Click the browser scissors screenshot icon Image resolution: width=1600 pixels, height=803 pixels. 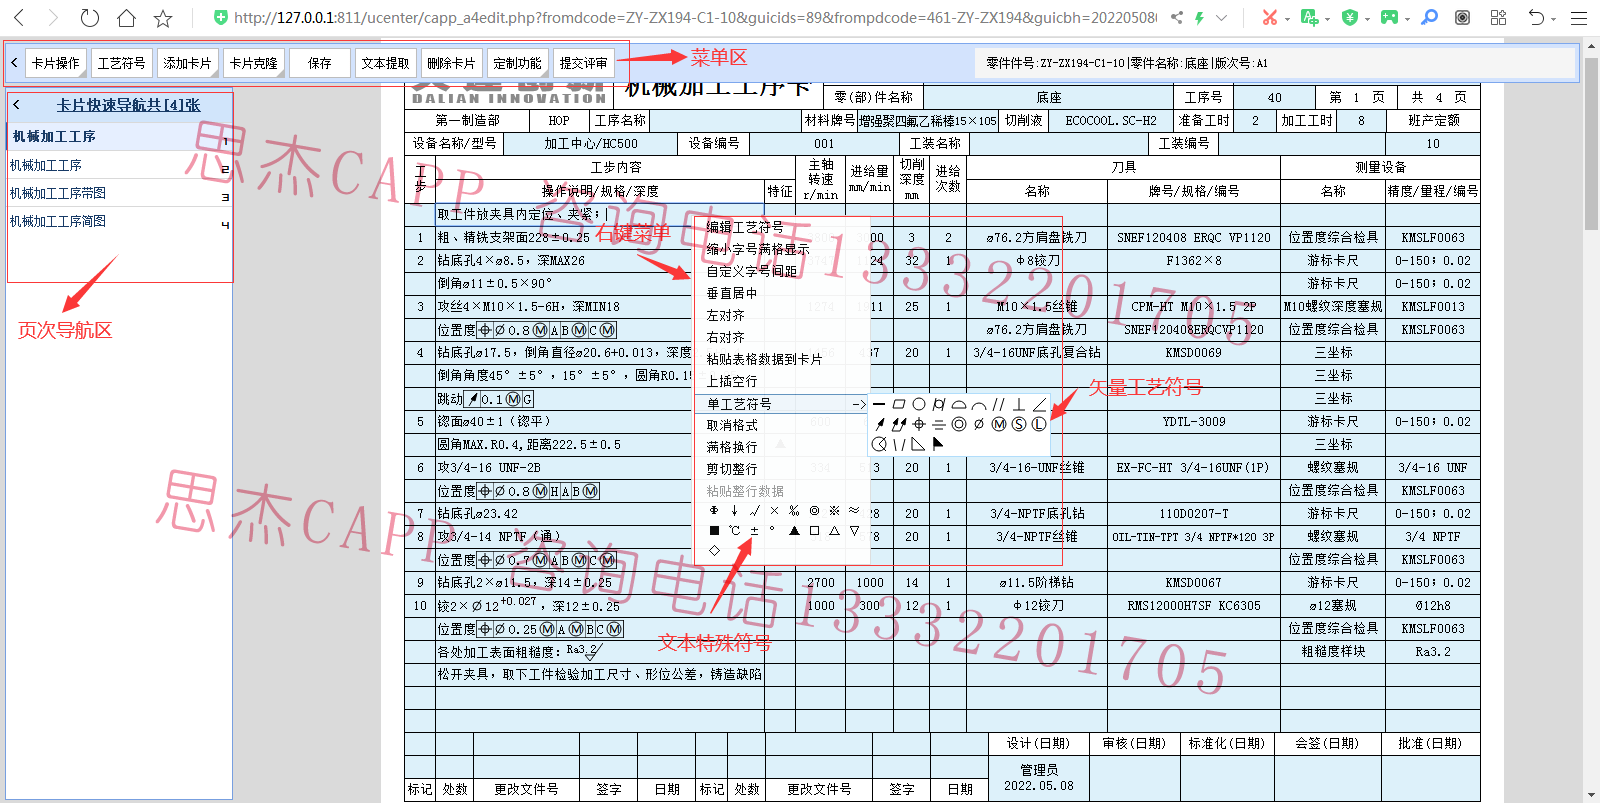1269,17
